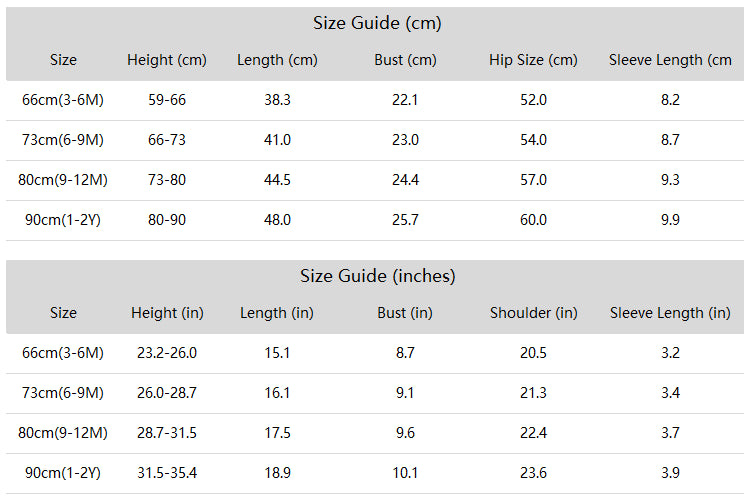
Task: Click shoulder value 22.4
Action: coord(533,433)
